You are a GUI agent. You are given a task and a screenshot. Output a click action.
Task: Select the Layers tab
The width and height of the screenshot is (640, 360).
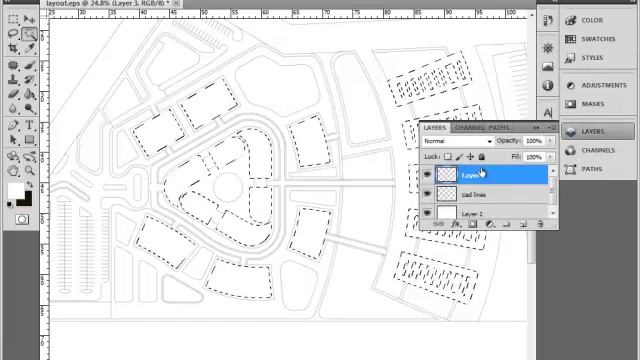[x=435, y=128]
